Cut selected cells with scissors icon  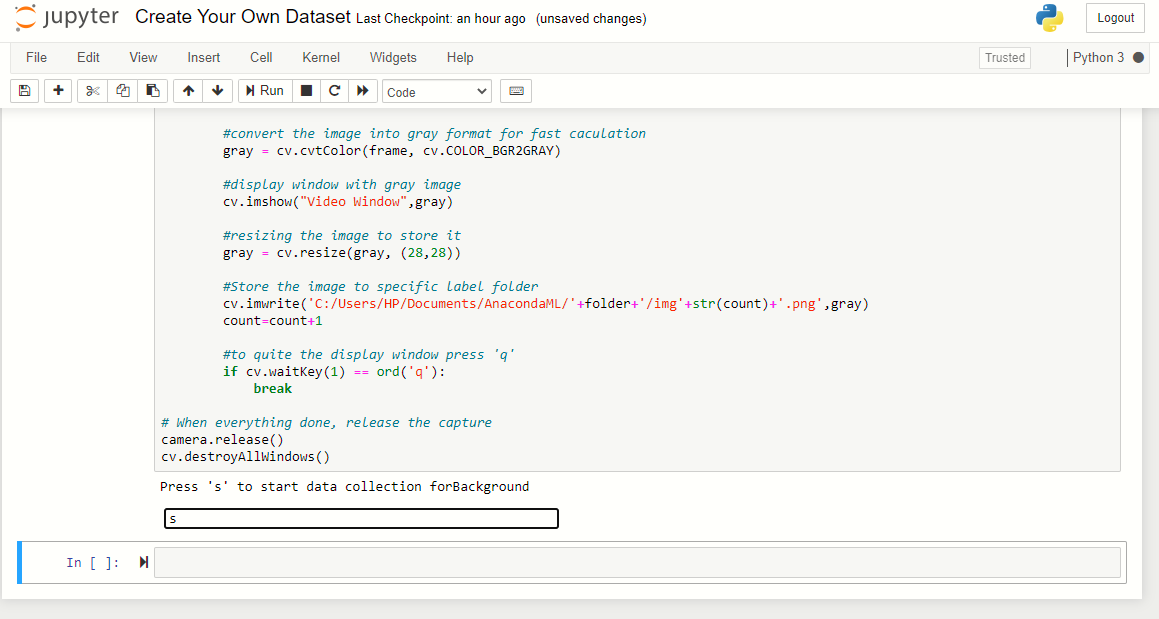click(x=92, y=91)
